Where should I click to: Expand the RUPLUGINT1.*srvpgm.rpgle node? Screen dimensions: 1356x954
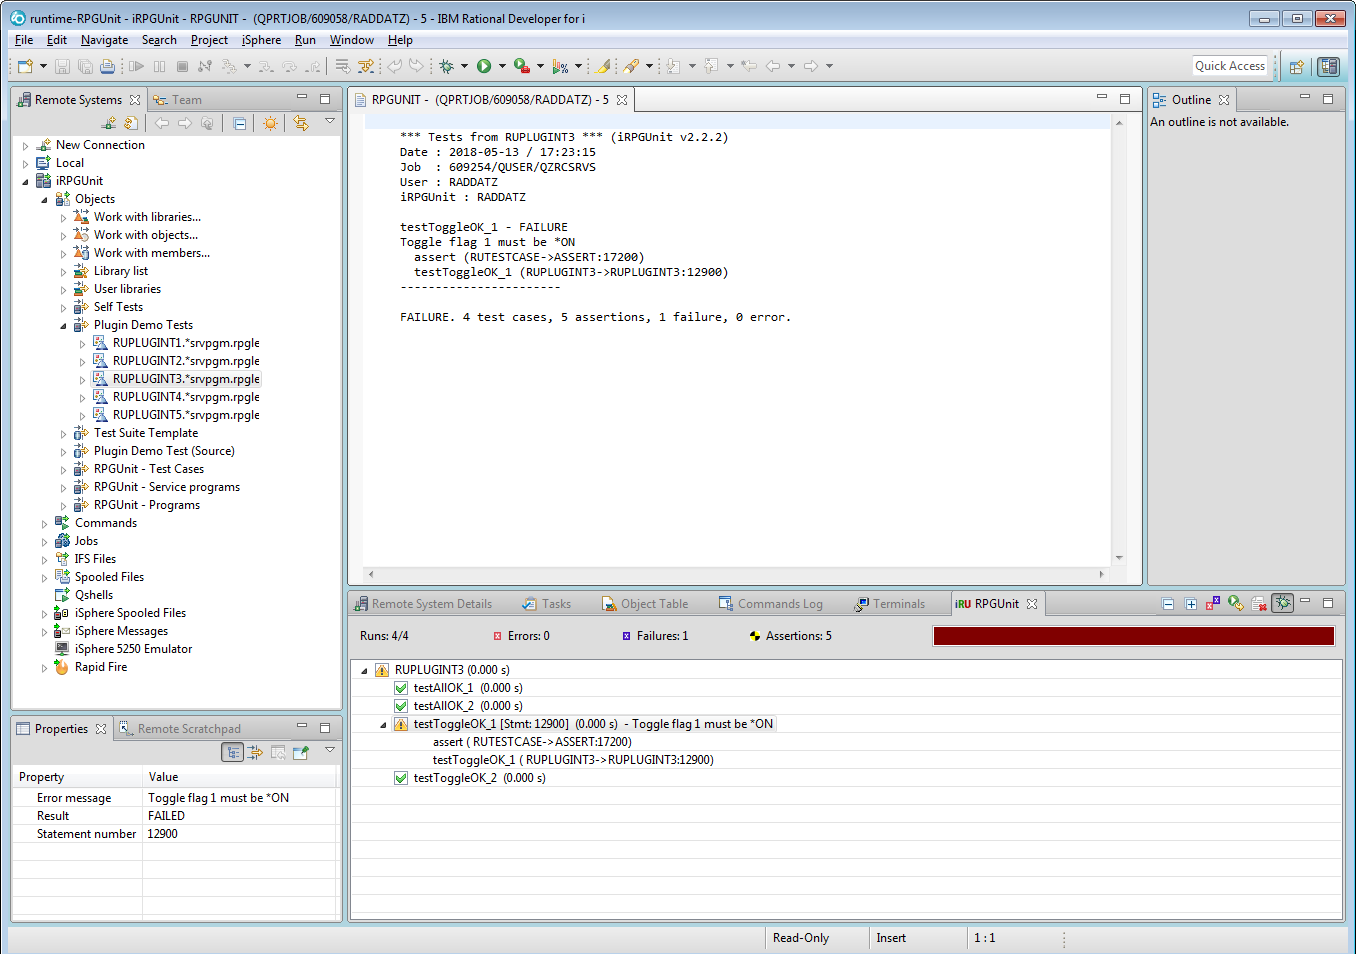click(84, 343)
